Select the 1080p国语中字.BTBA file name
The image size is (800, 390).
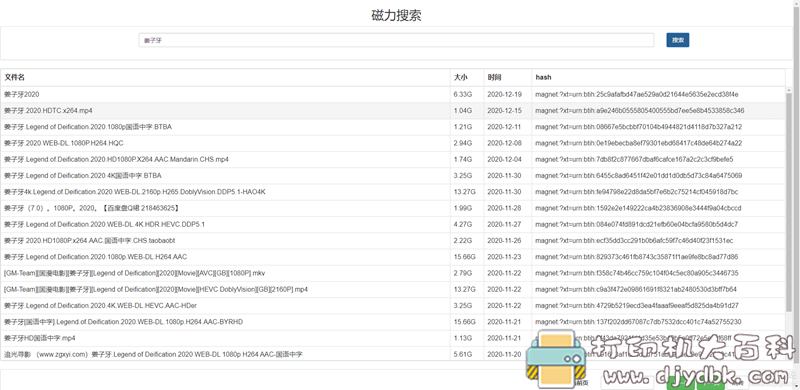tap(88, 127)
